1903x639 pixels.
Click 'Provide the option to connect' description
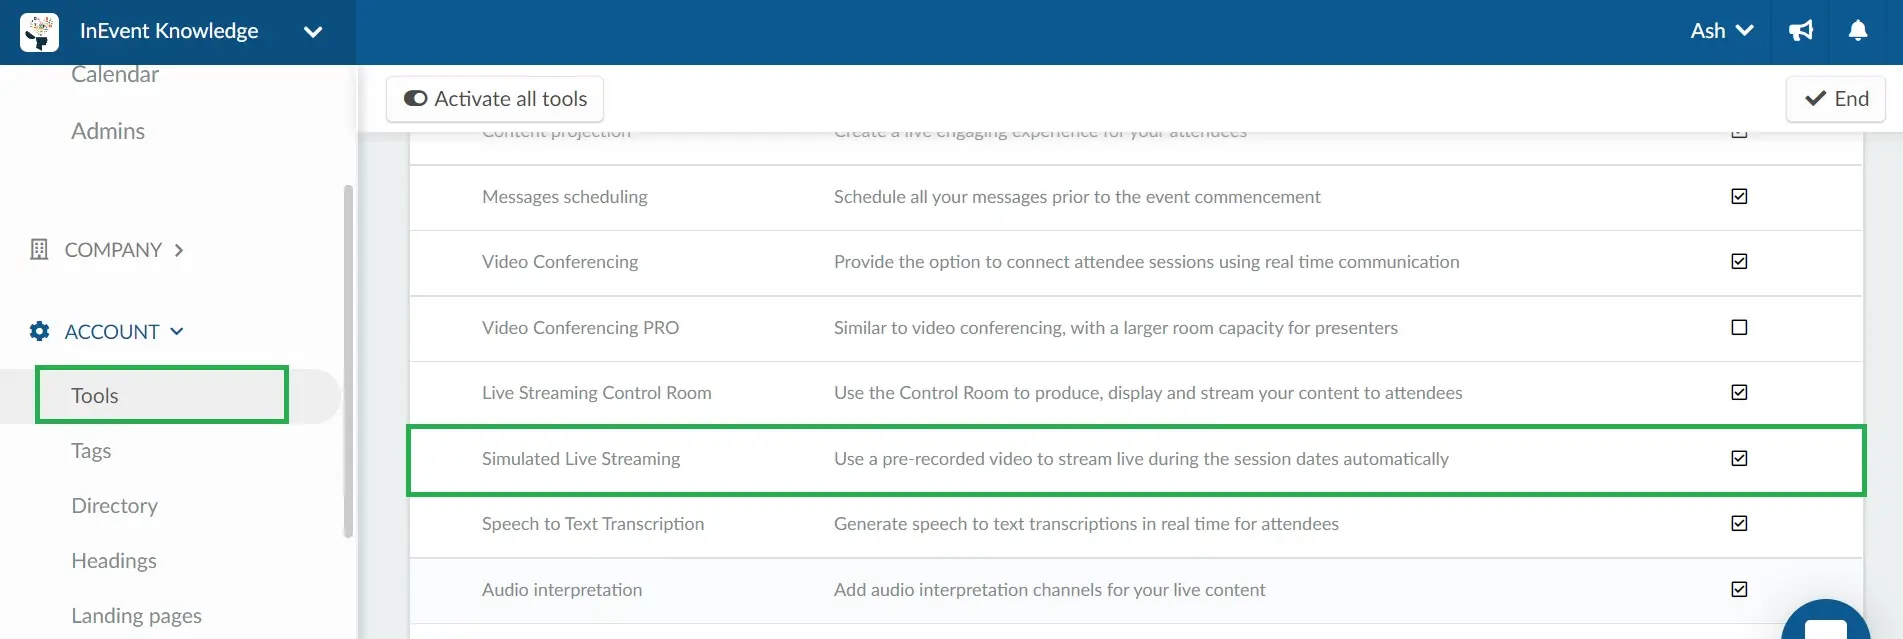point(1147,262)
